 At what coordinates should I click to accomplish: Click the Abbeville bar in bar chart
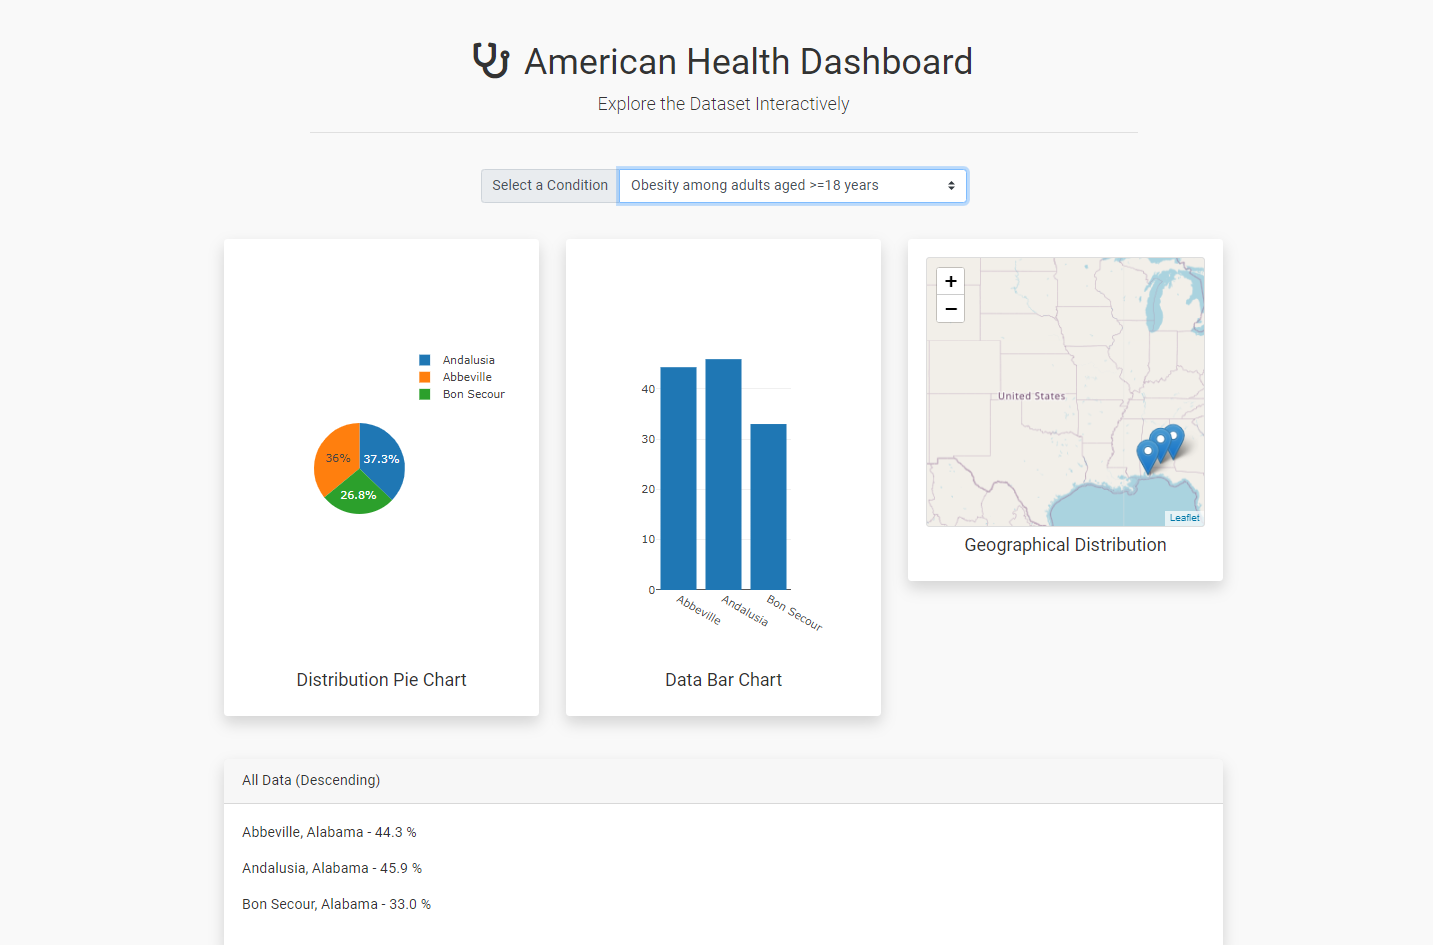click(x=678, y=478)
